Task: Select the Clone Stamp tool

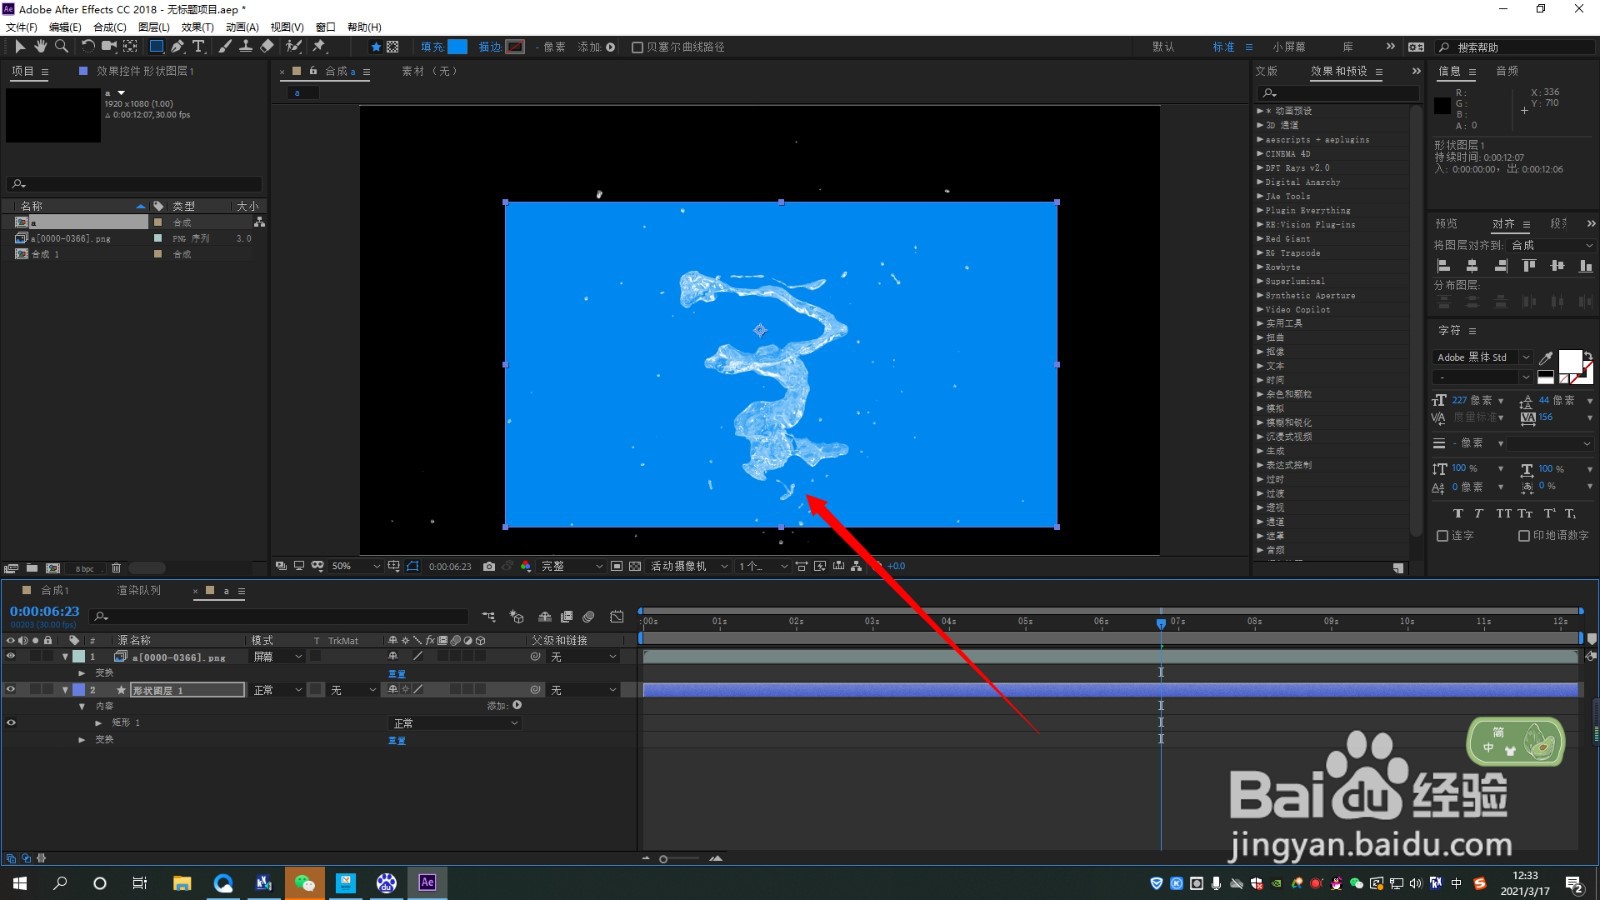Action: (245, 46)
